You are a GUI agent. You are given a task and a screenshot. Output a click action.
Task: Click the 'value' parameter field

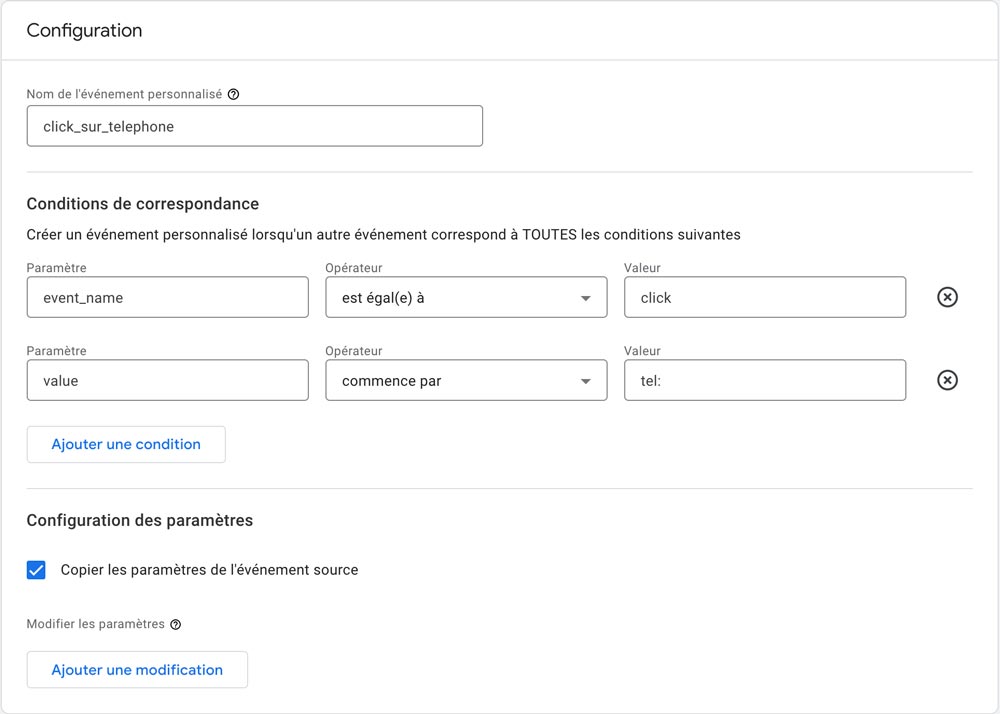[x=168, y=380]
